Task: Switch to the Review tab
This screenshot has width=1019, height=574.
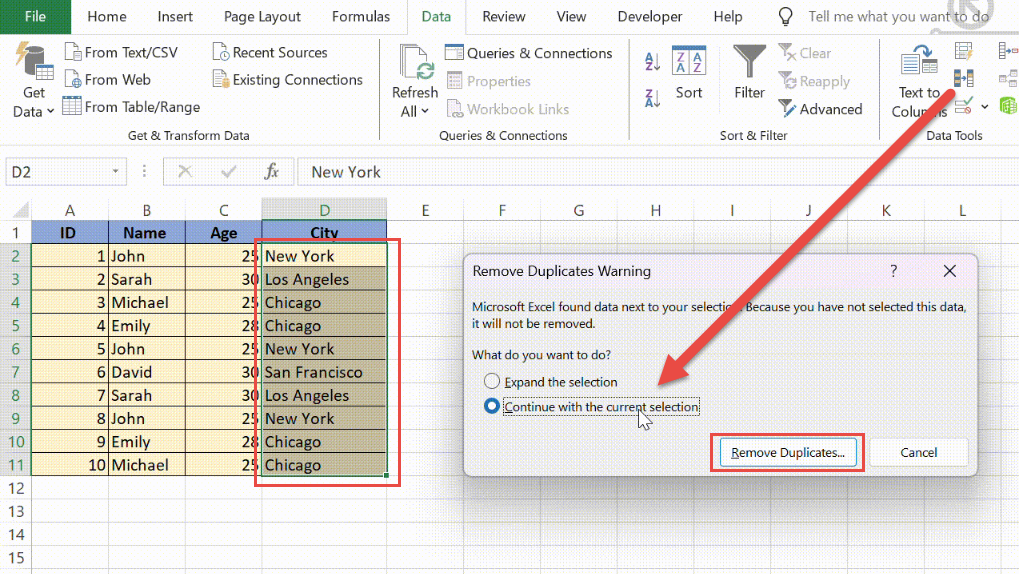Action: [504, 17]
